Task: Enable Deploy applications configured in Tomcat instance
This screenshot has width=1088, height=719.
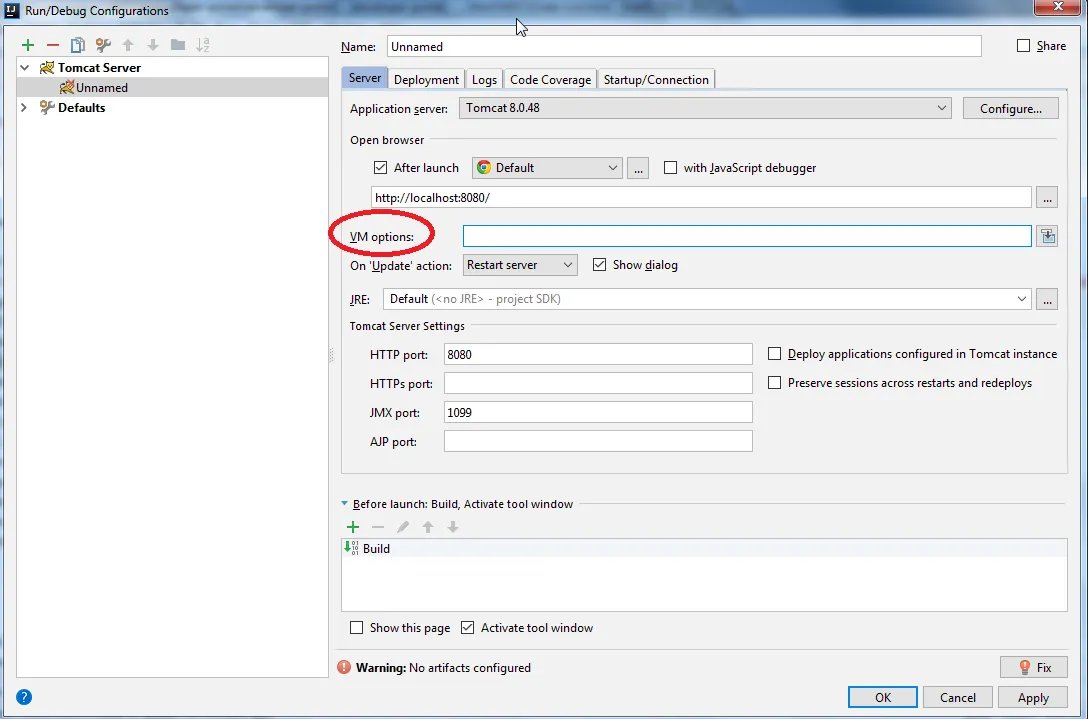Action: [774, 354]
